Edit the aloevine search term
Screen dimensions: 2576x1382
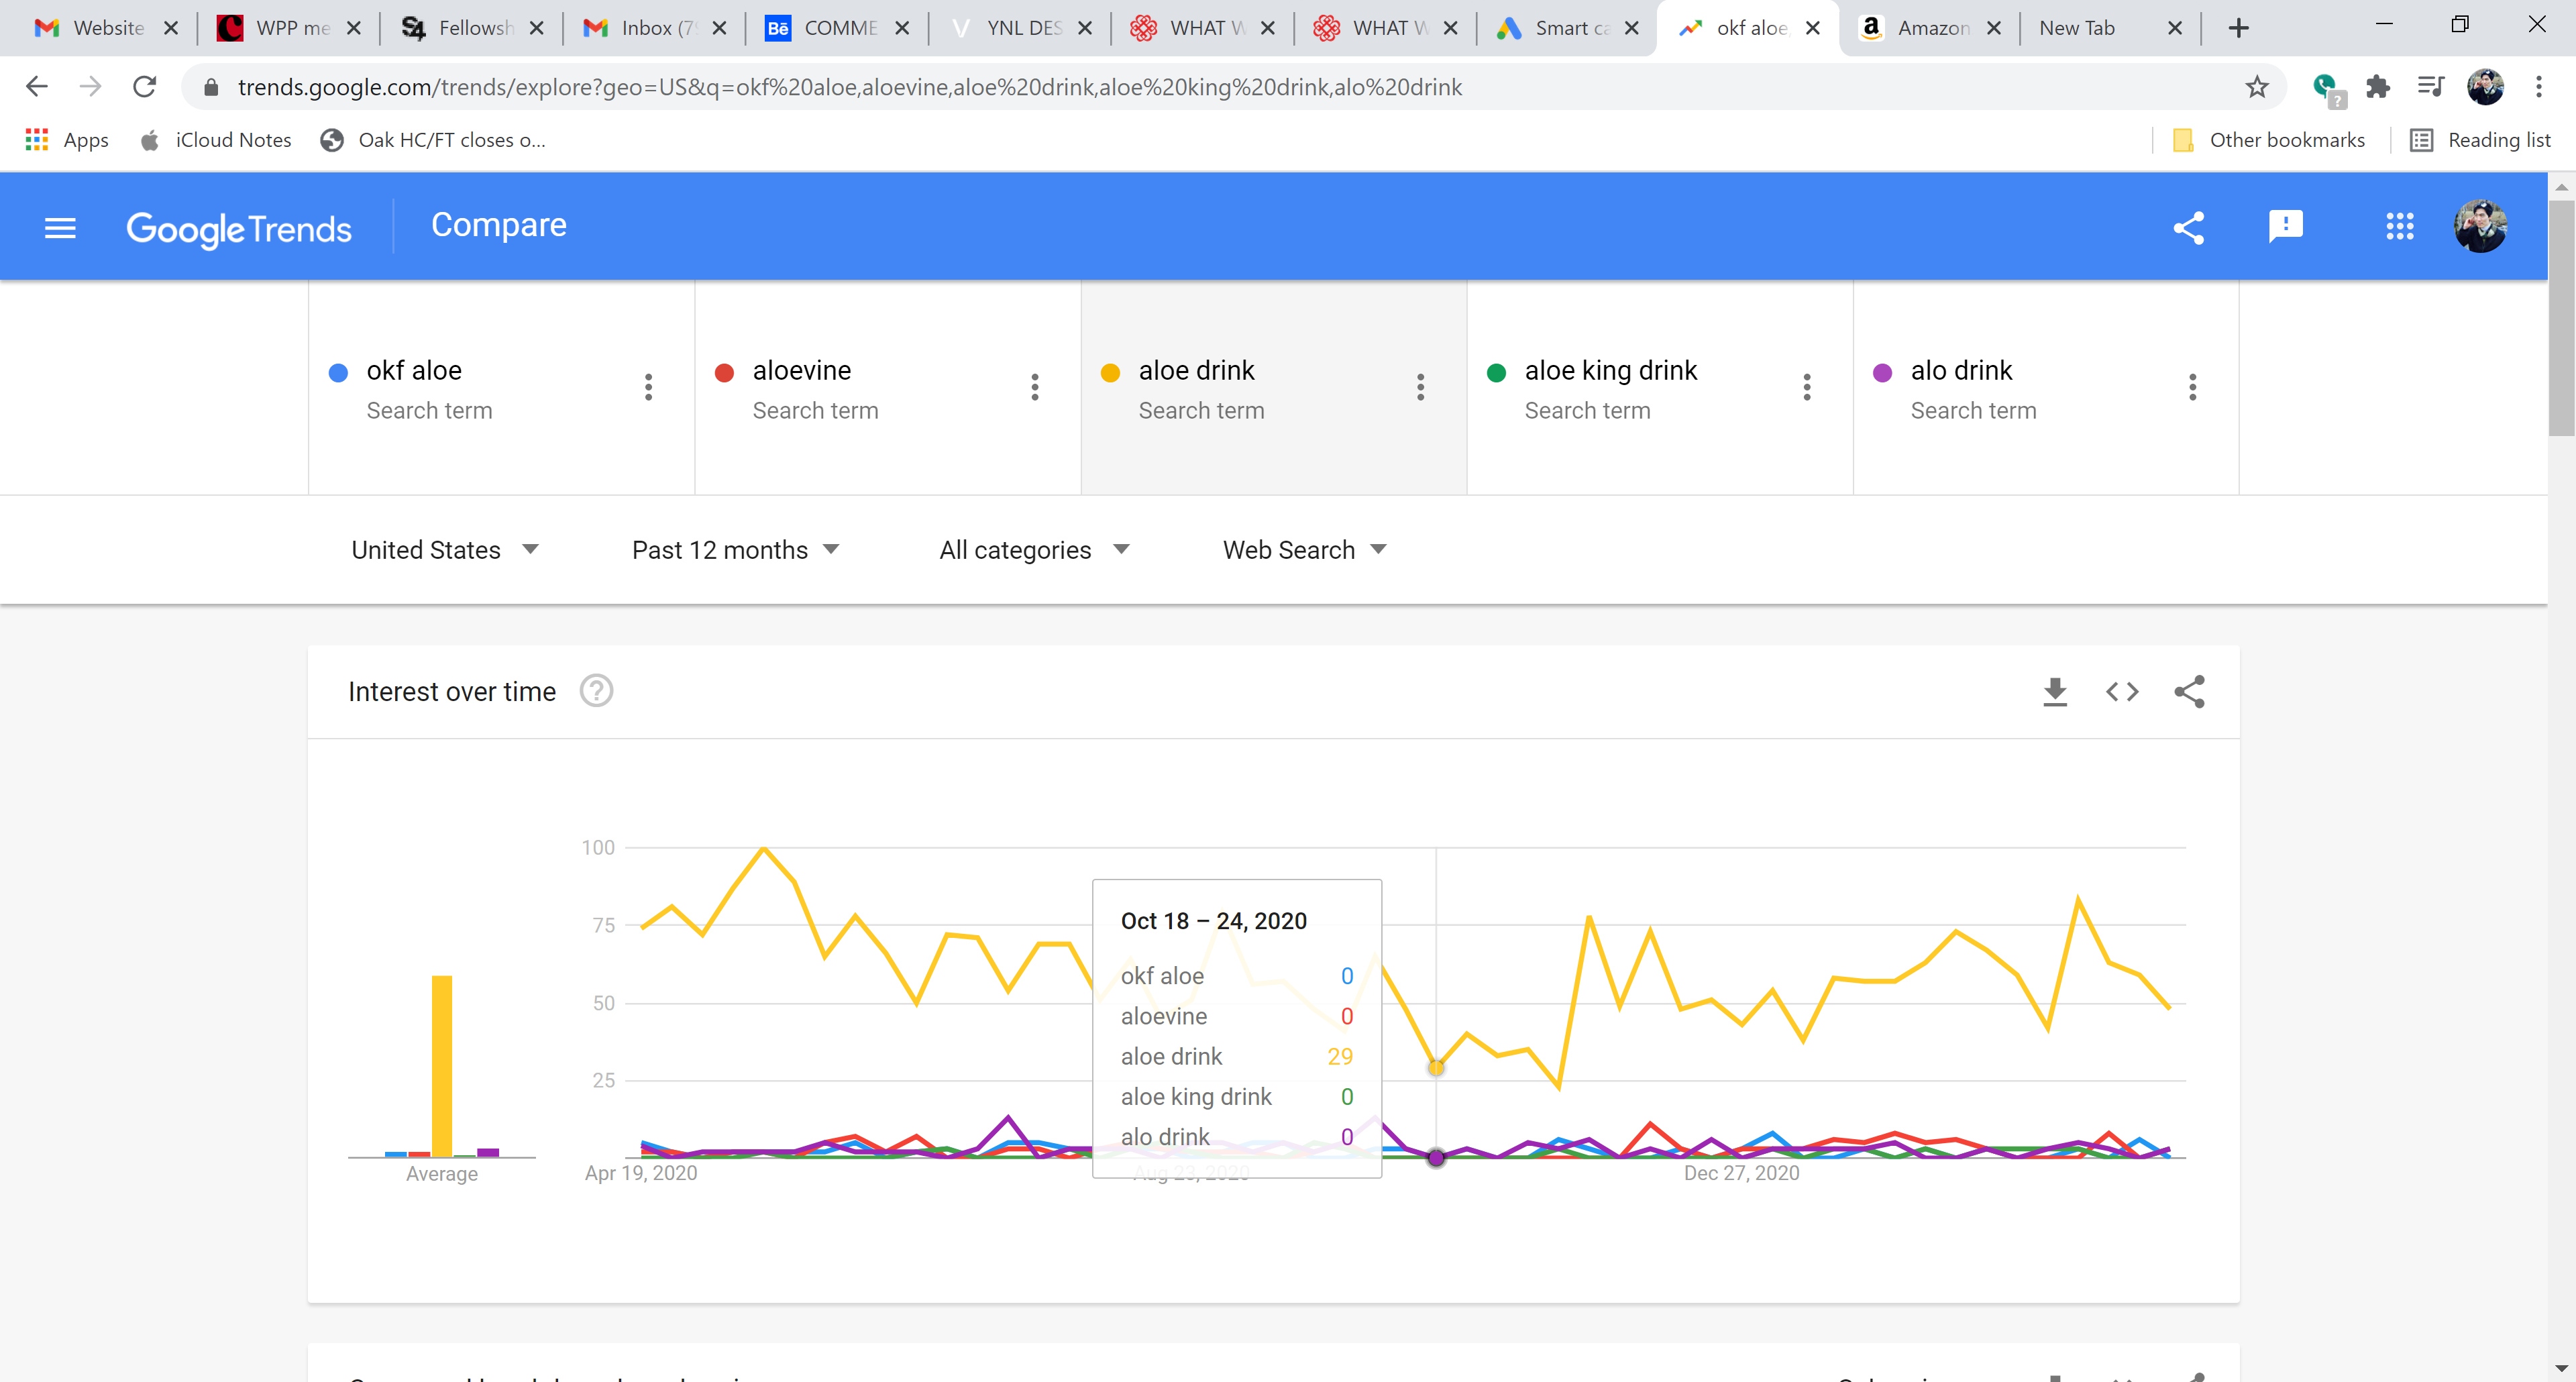[x=801, y=371]
